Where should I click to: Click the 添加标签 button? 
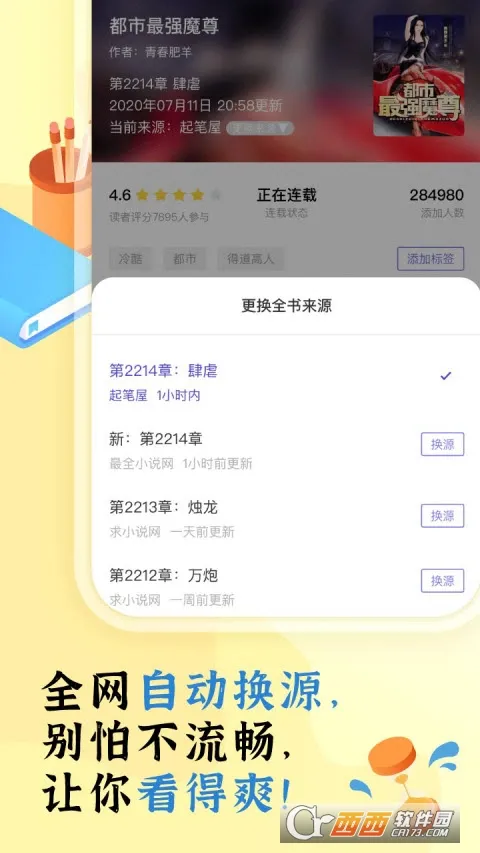(x=430, y=259)
